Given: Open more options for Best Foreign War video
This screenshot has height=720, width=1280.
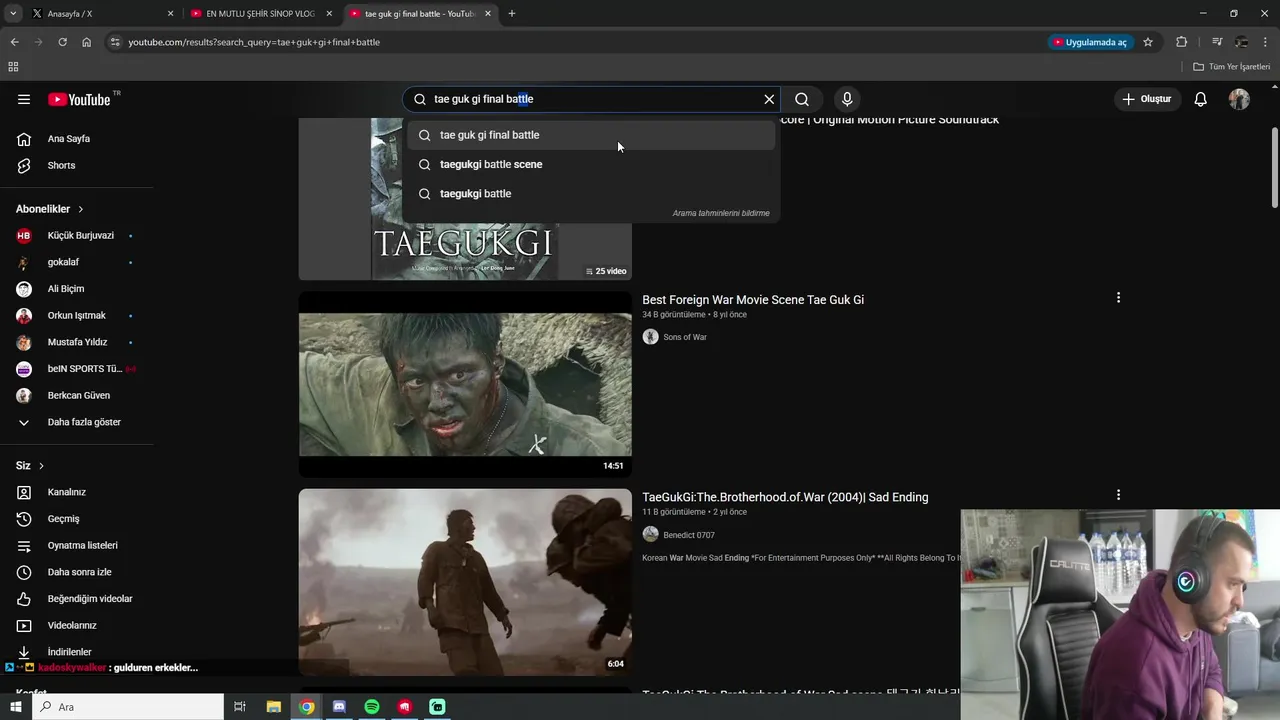Looking at the screenshot, I should click(1118, 298).
